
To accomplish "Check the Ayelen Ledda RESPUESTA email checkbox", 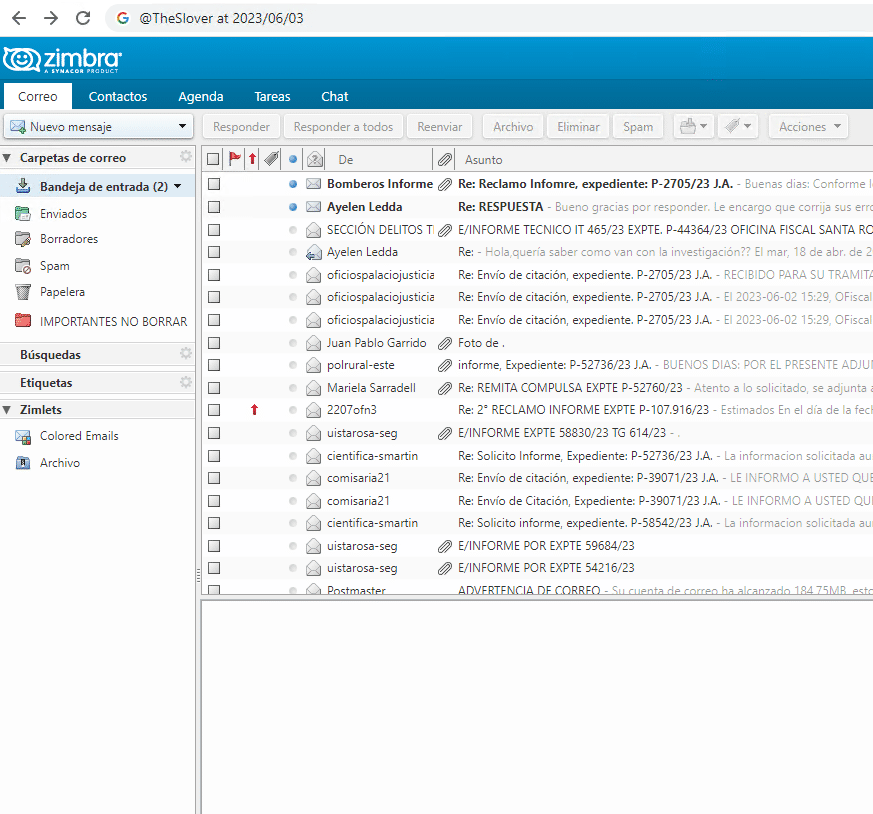I will [x=214, y=207].
